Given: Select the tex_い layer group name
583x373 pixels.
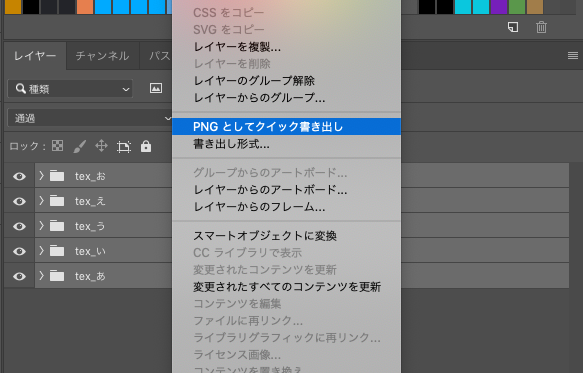Looking at the screenshot, I should (90, 251).
